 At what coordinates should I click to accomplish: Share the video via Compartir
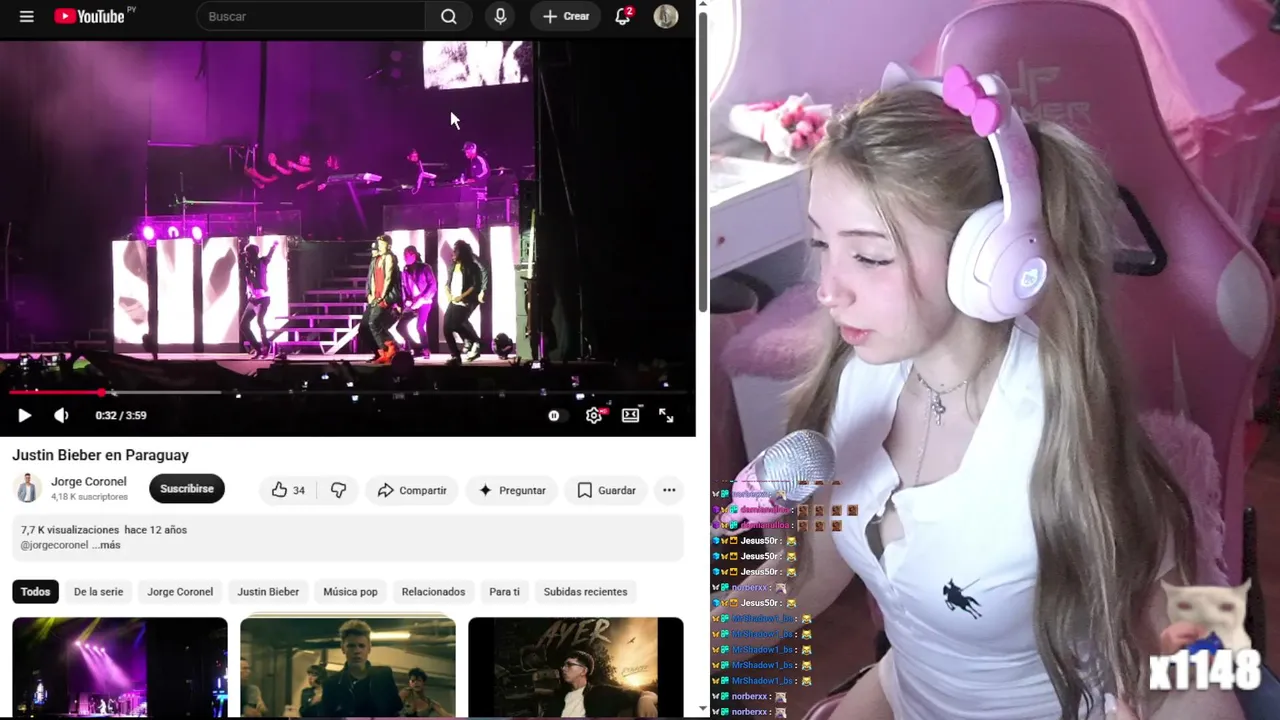(x=412, y=490)
